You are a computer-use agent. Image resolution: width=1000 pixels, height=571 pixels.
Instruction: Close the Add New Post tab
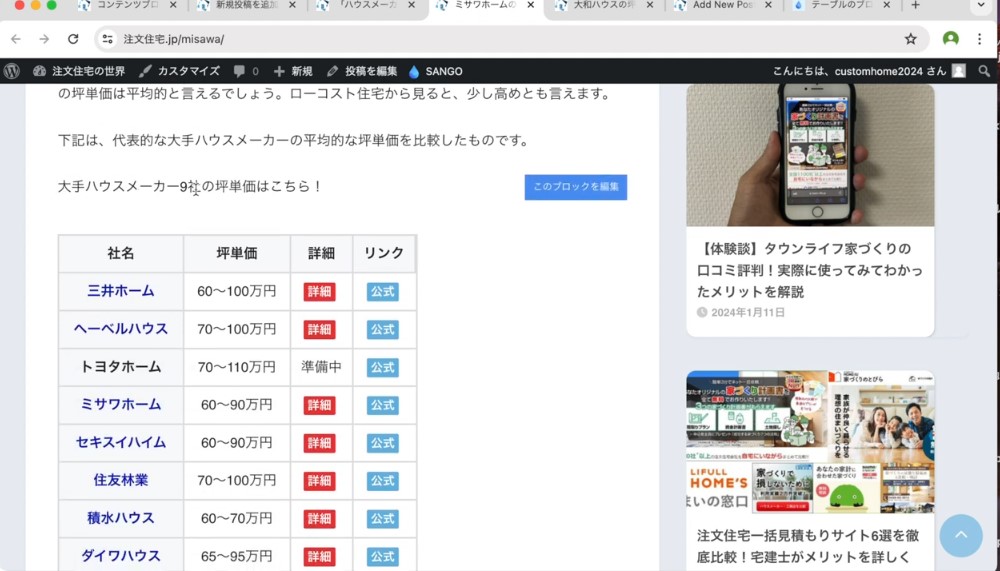[768, 5]
